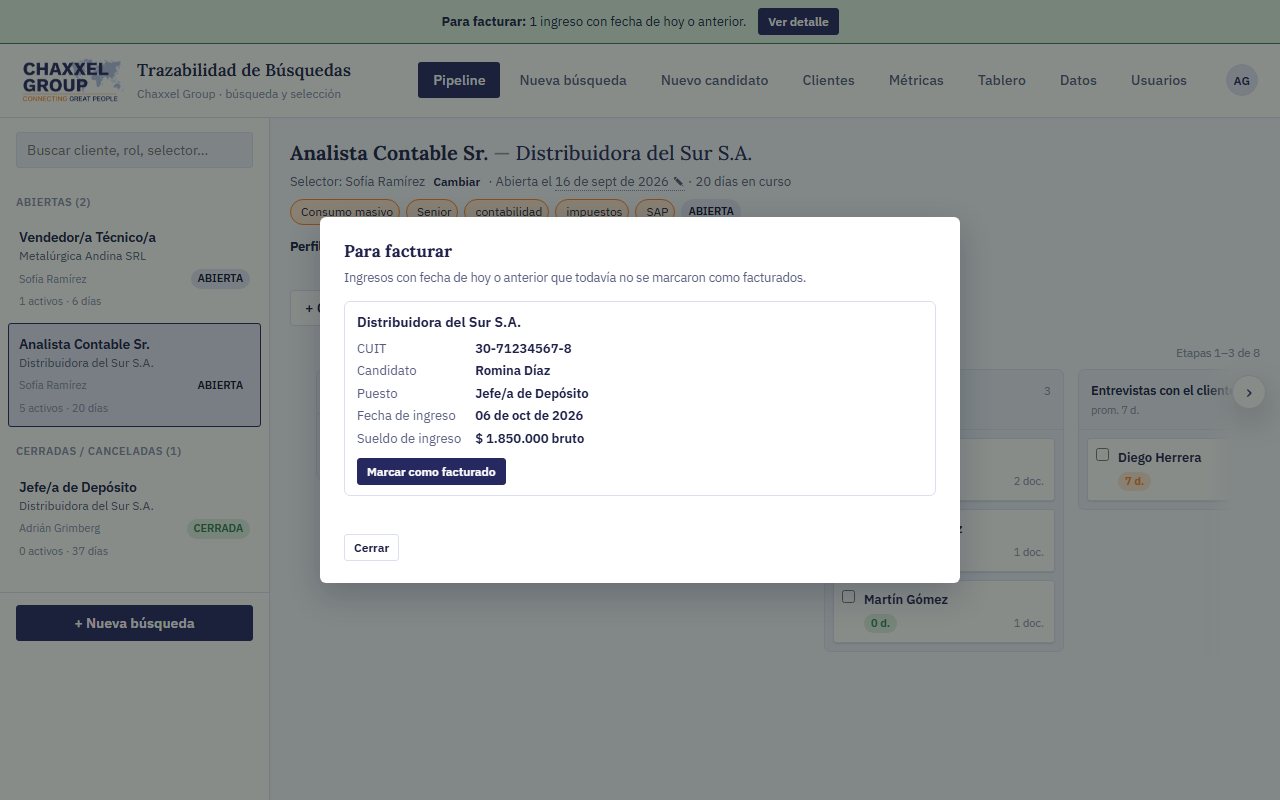Click Ver detalle in the top banner
The height and width of the screenshot is (800, 1280).
(x=798, y=22)
